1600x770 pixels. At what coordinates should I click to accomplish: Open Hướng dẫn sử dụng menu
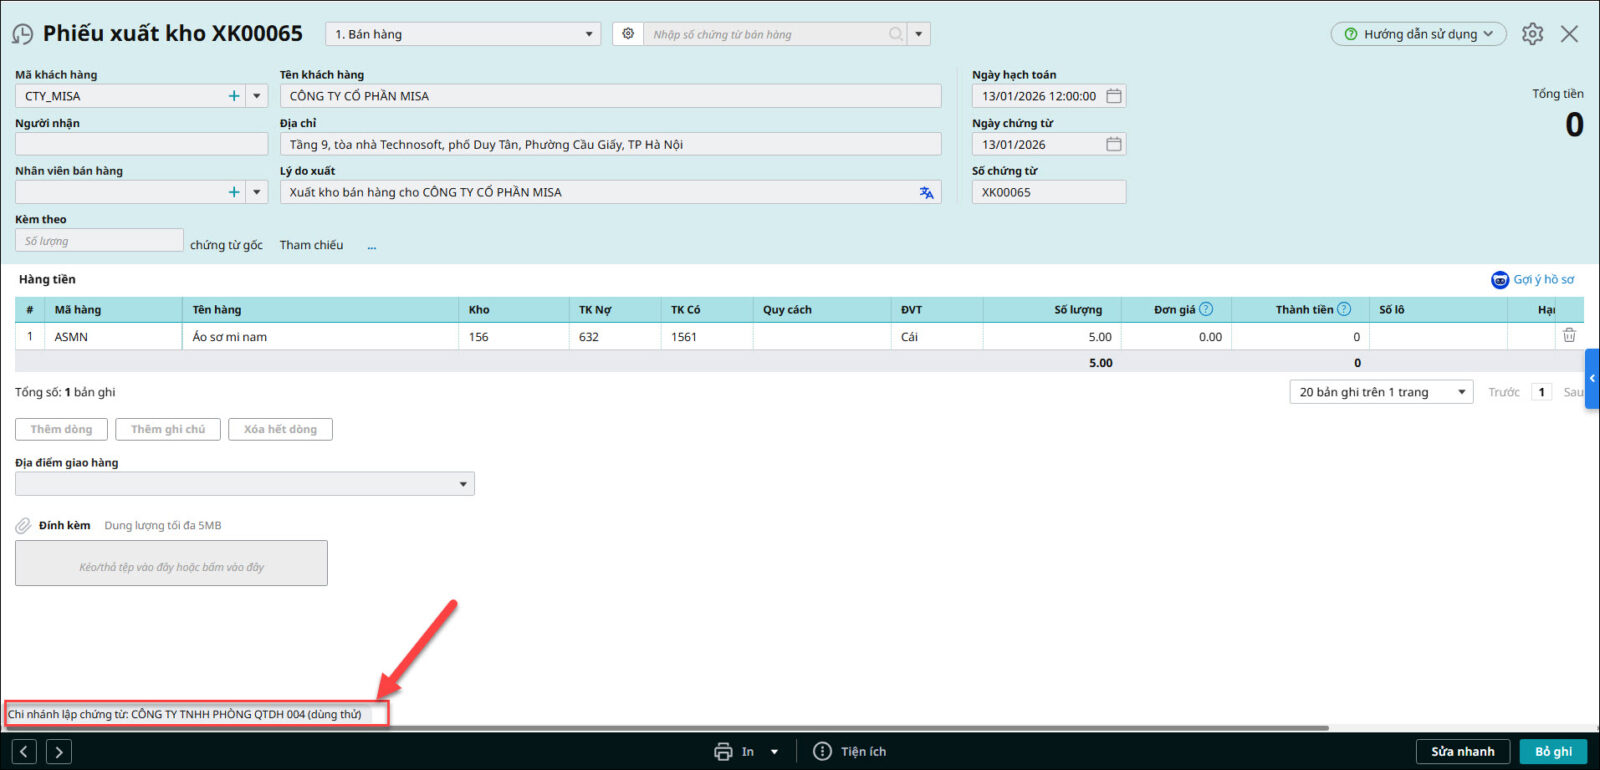coord(1418,34)
